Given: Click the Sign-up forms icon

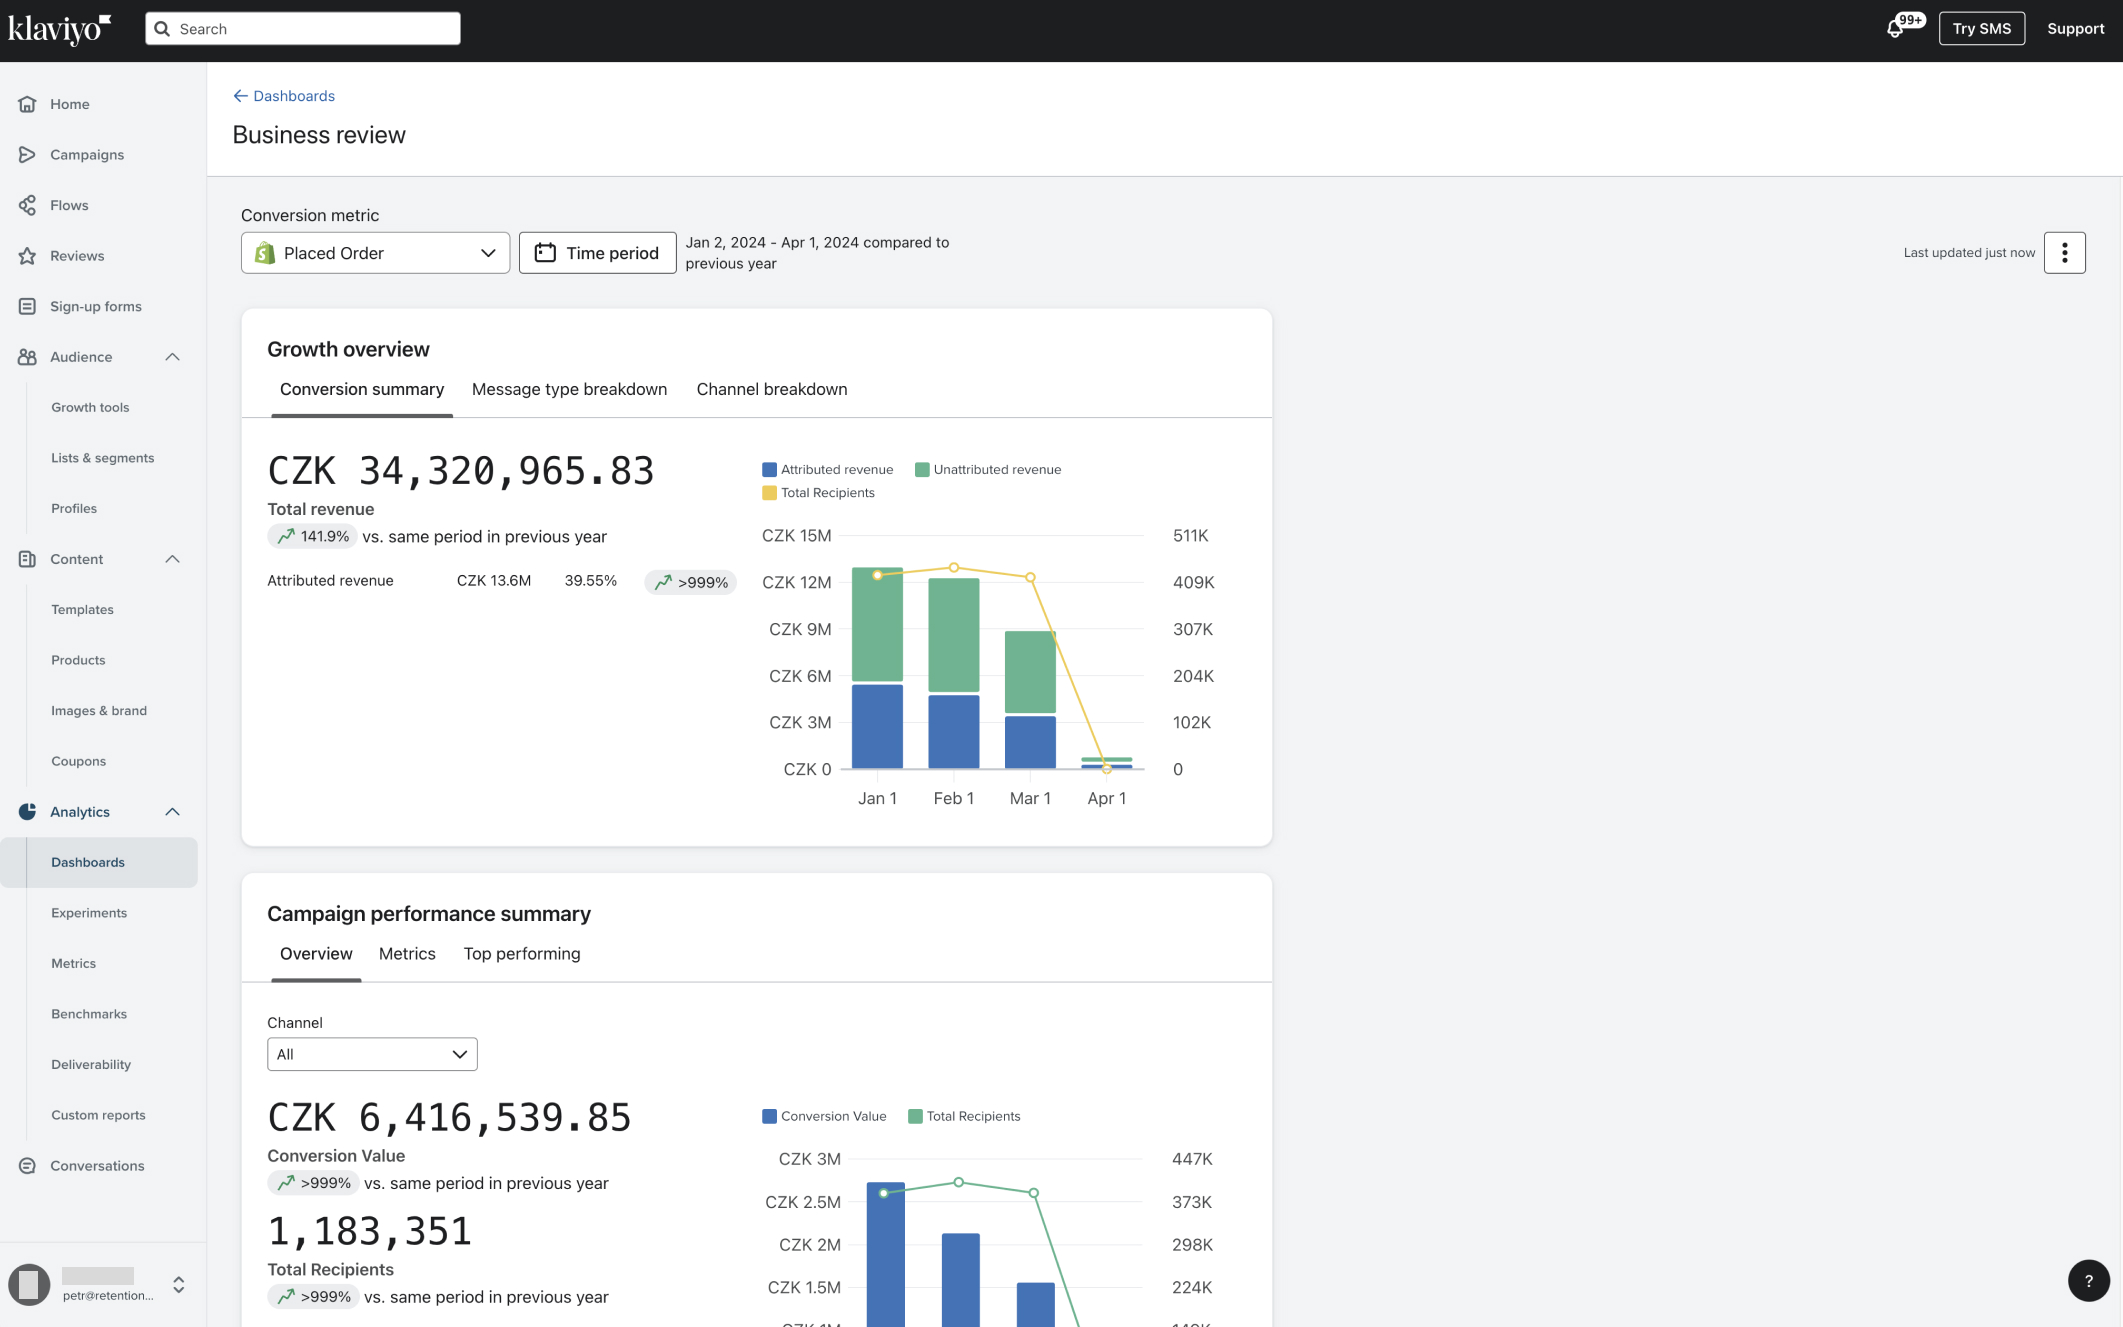Looking at the screenshot, I should click(27, 306).
